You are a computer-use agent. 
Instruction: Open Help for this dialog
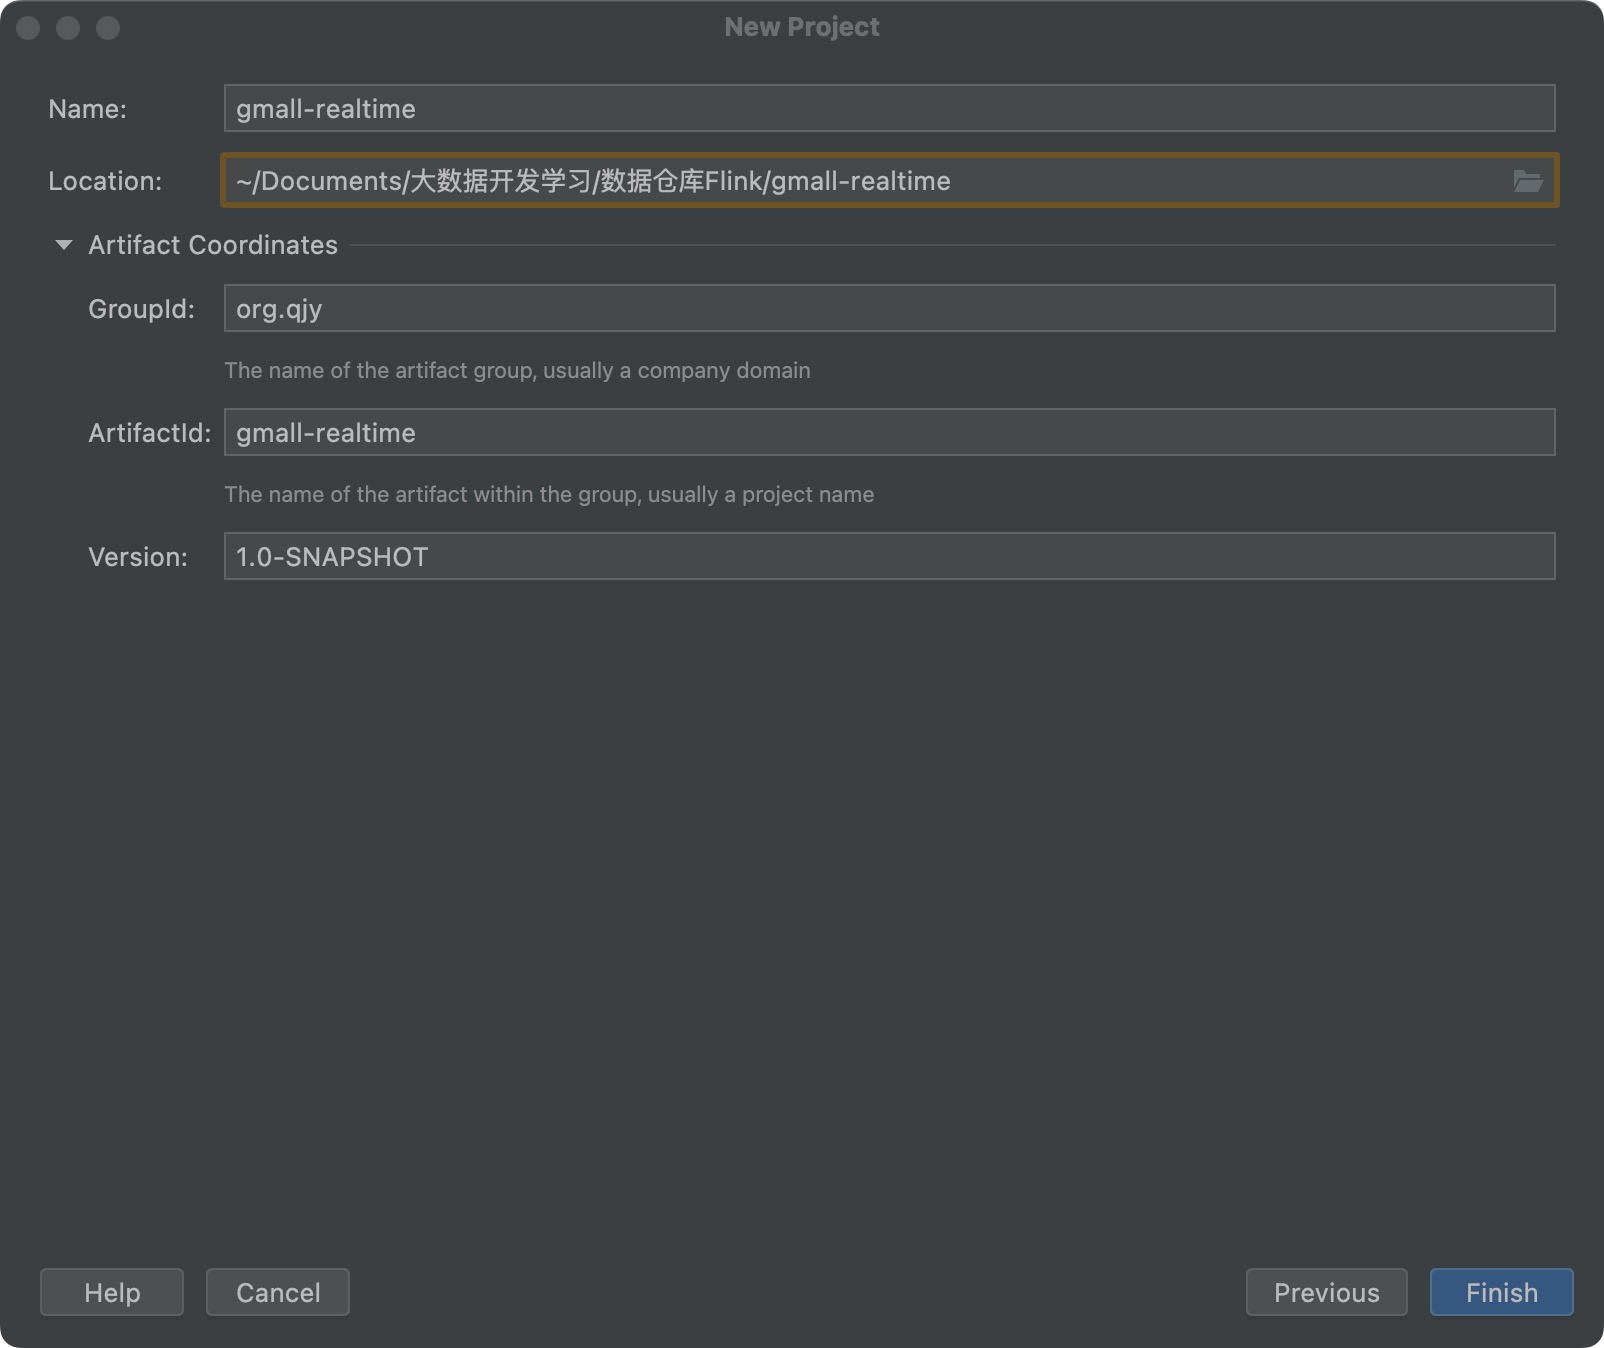click(x=112, y=1292)
